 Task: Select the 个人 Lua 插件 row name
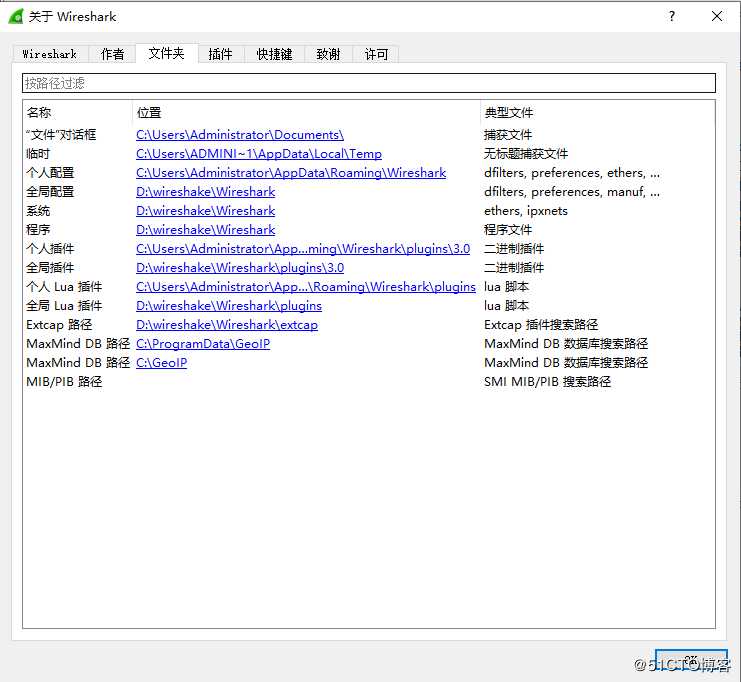coord(64,286)
